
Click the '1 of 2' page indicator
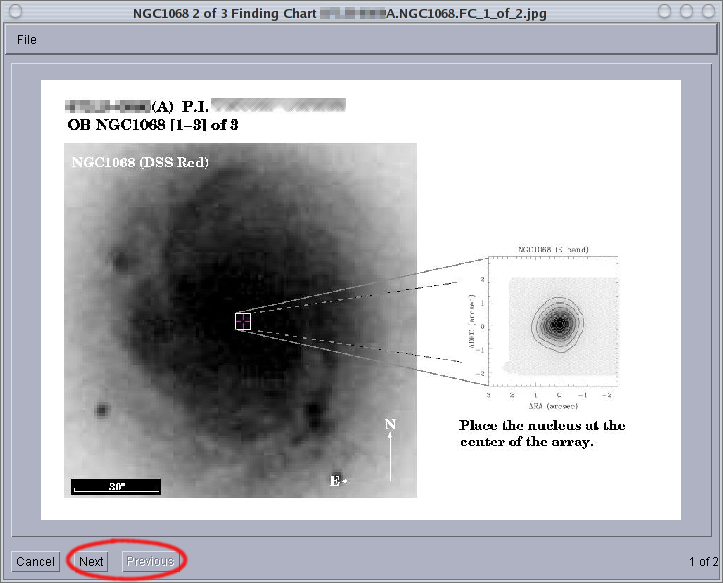[x=702, y=562]
